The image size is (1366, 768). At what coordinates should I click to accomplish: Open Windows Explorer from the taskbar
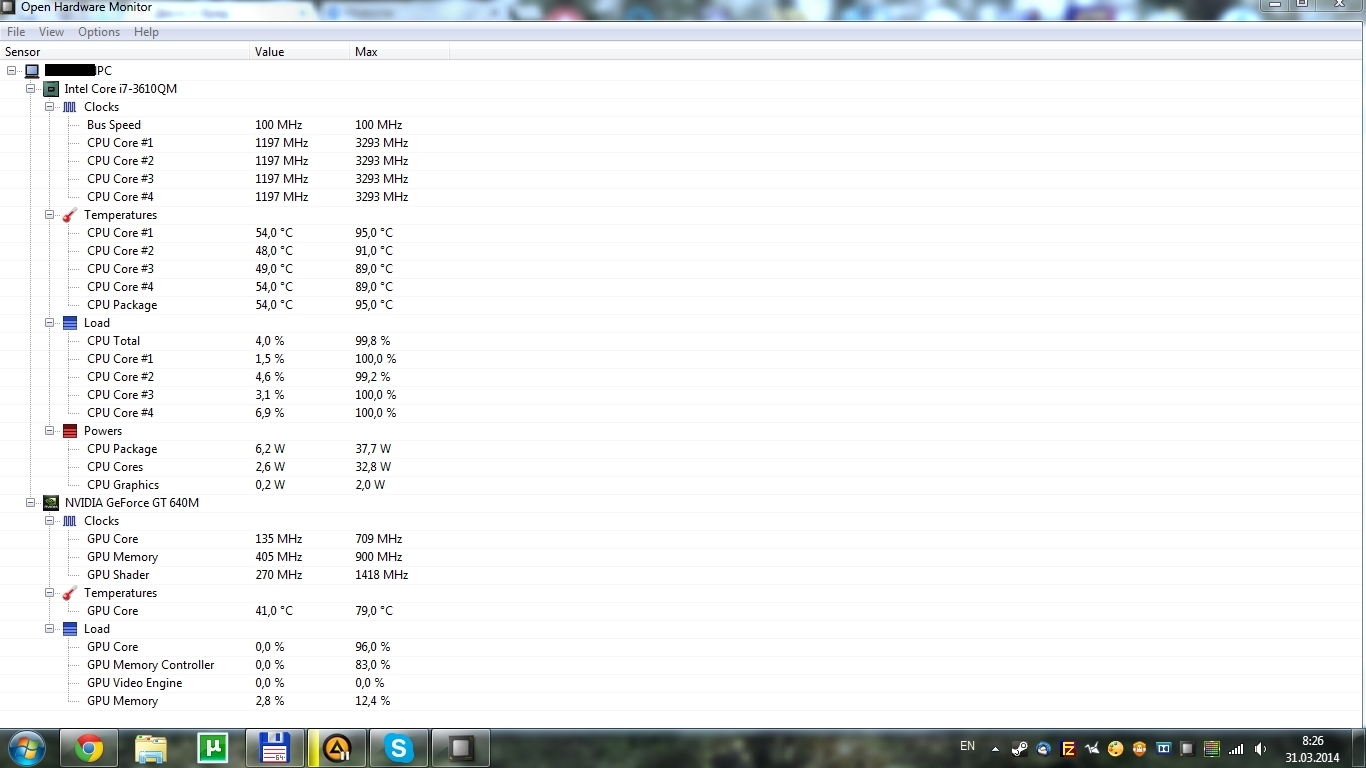[x=151, y=748]
